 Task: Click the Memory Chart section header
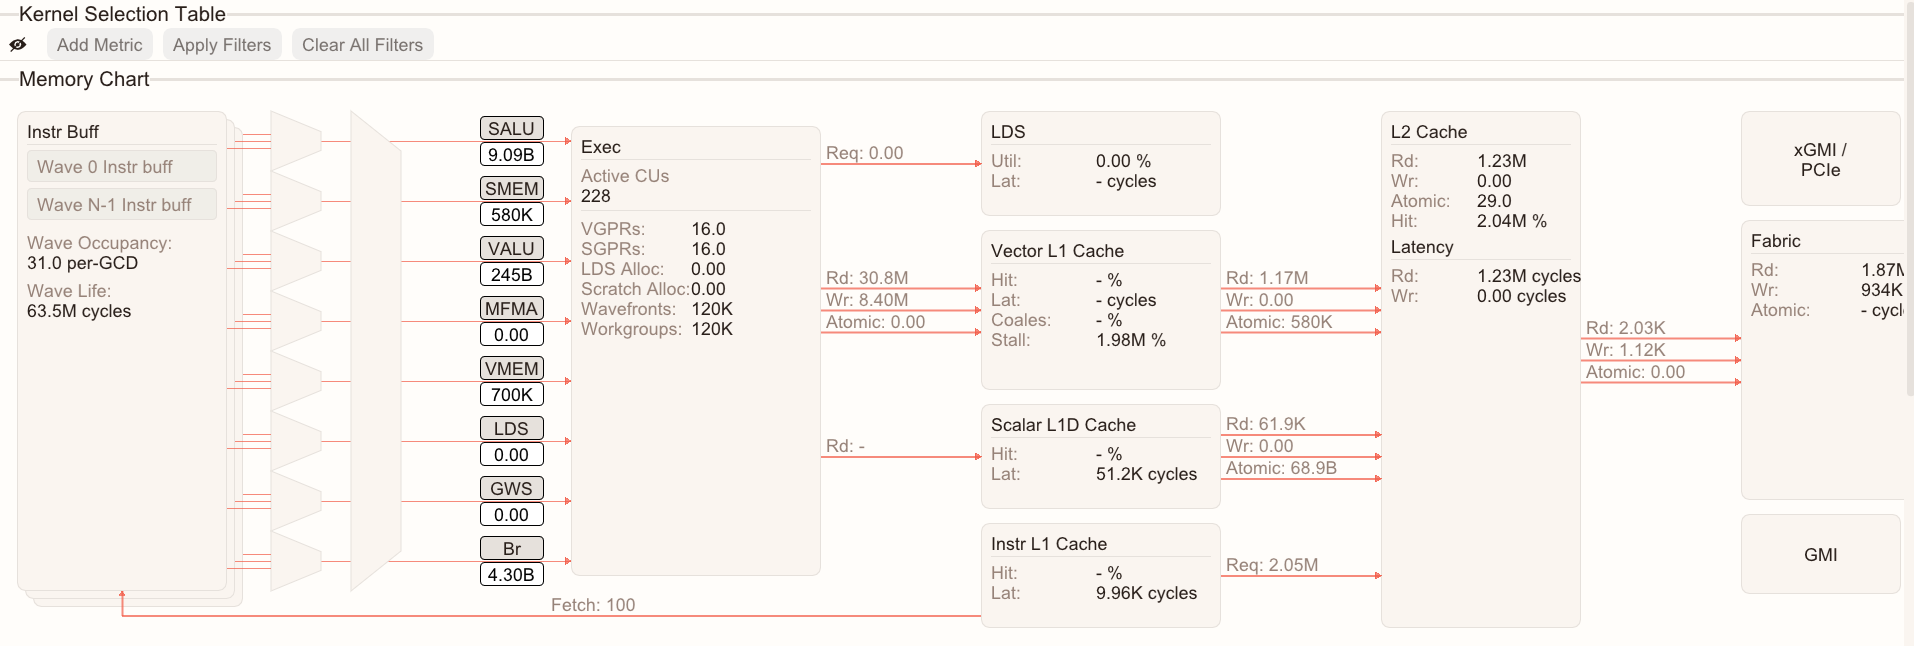tap(84, 79)
